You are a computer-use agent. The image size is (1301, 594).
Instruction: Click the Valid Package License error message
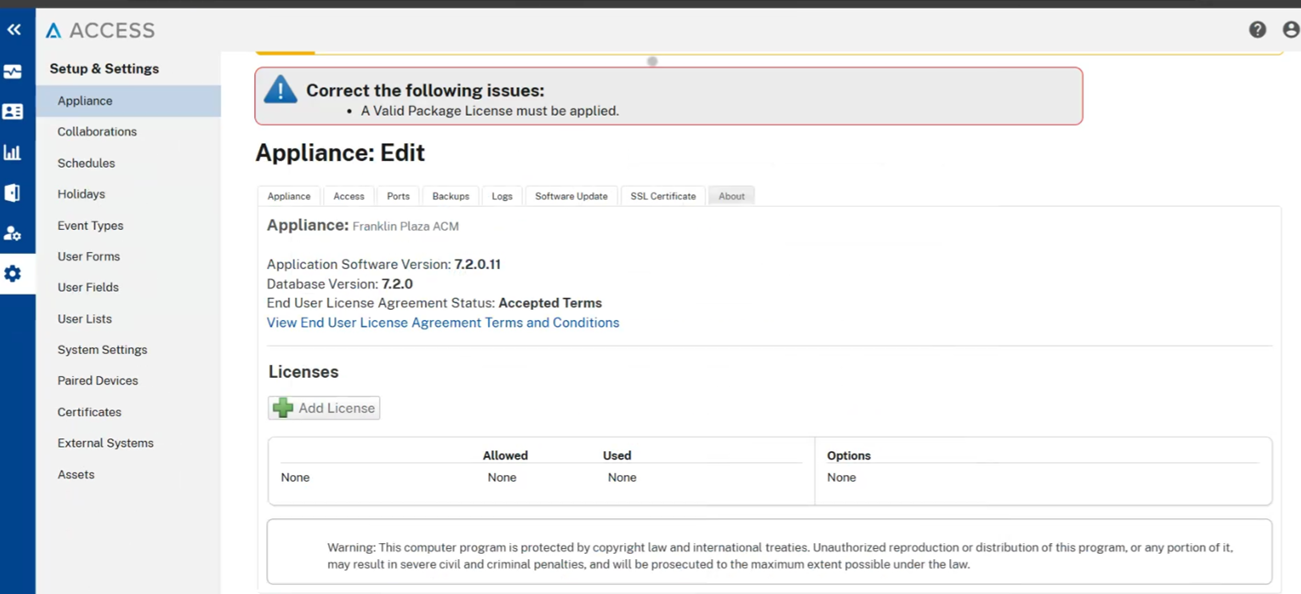[490, 111]
